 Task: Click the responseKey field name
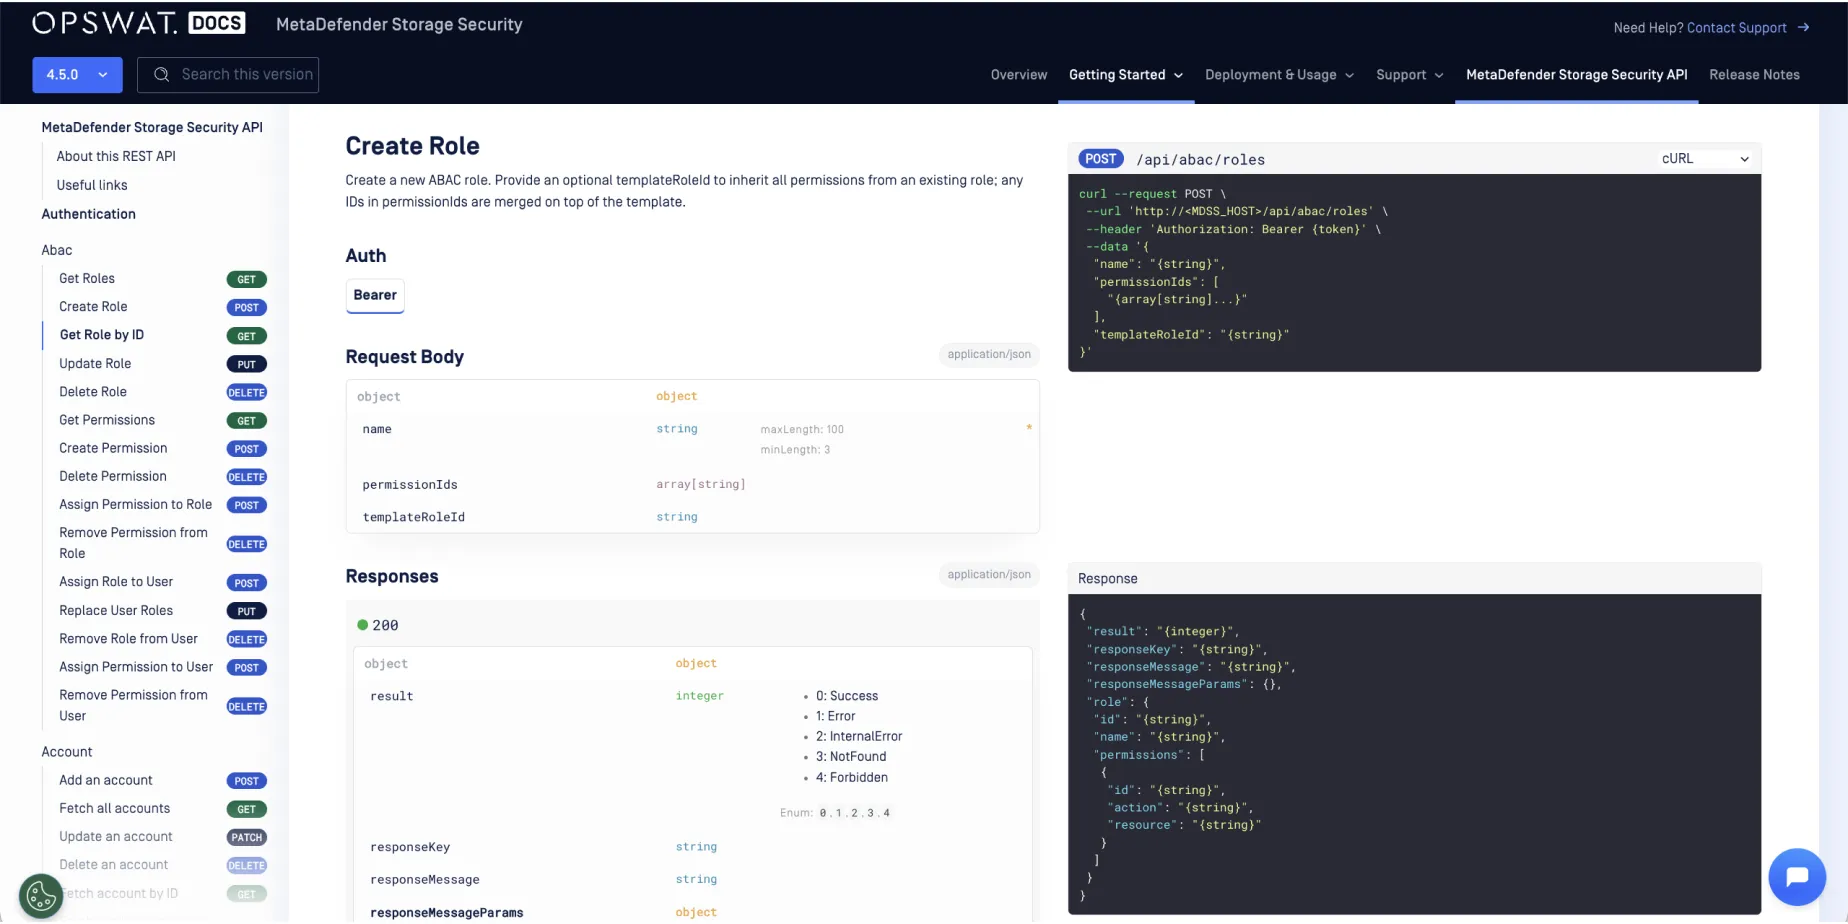tap(410, 847)
